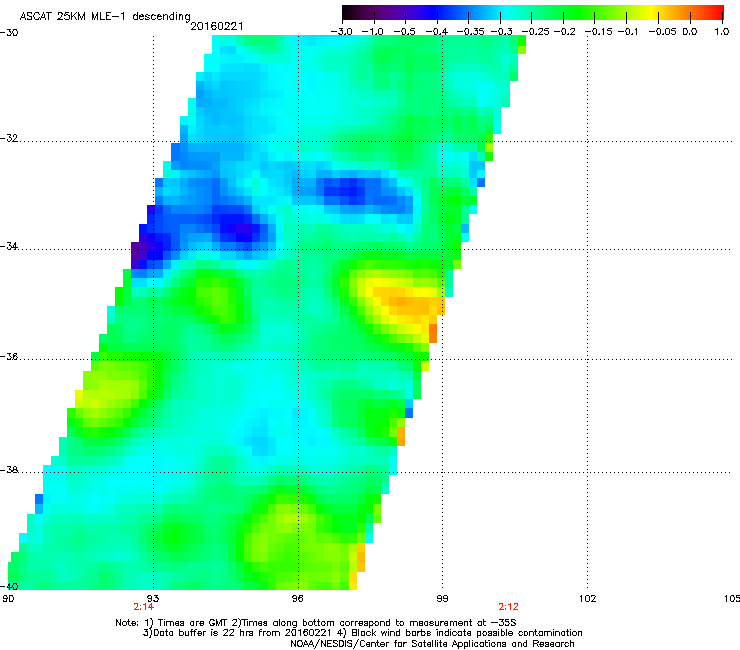740x650 pixels.
Task: Click the -3.0 color scale label
Action: point(341,32)
